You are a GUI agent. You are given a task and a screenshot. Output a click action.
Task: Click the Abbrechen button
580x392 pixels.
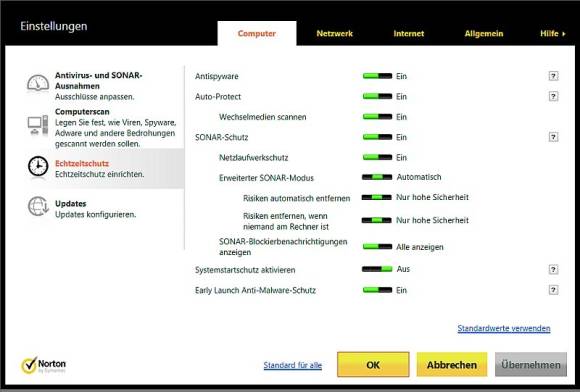pos(452,365)
